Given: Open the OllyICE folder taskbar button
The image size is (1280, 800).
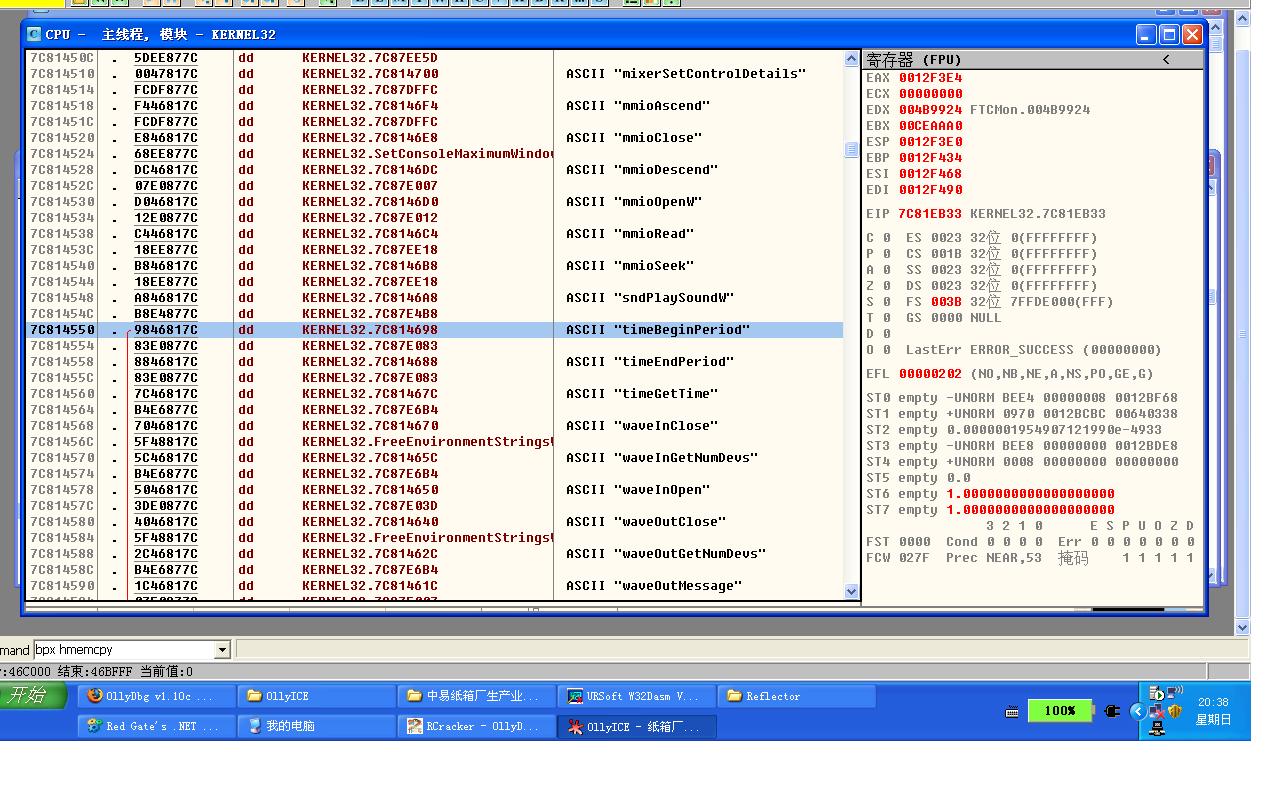Looking at the screenshot, I should (x=318, y=696).
